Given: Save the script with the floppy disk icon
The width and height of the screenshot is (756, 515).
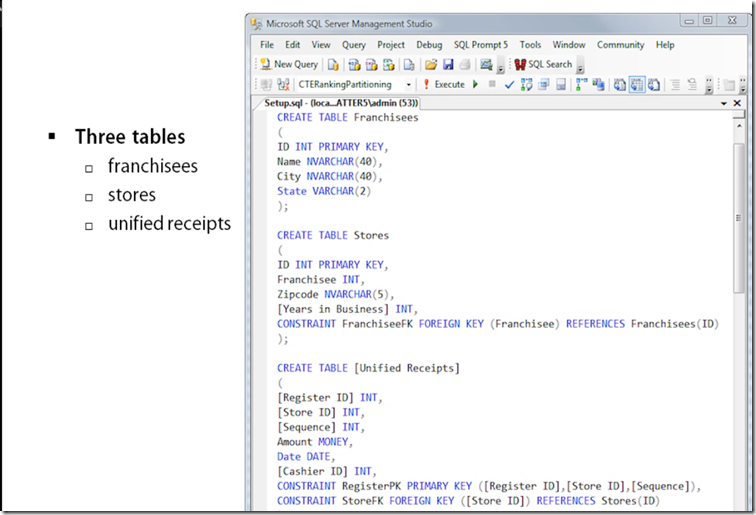Looking at the screenshot, I should pos(448,65).
